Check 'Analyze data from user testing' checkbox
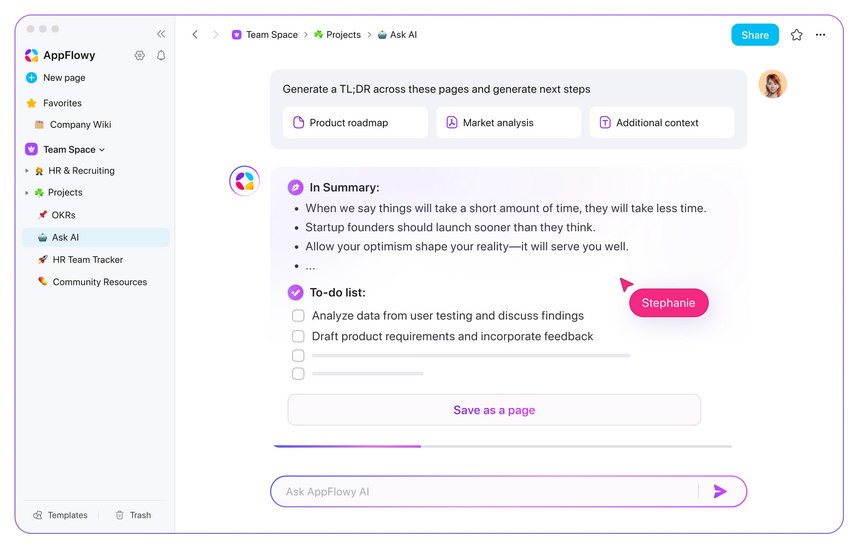The width and height of the screenshot is (865, 545). click(x=298, y=316)
